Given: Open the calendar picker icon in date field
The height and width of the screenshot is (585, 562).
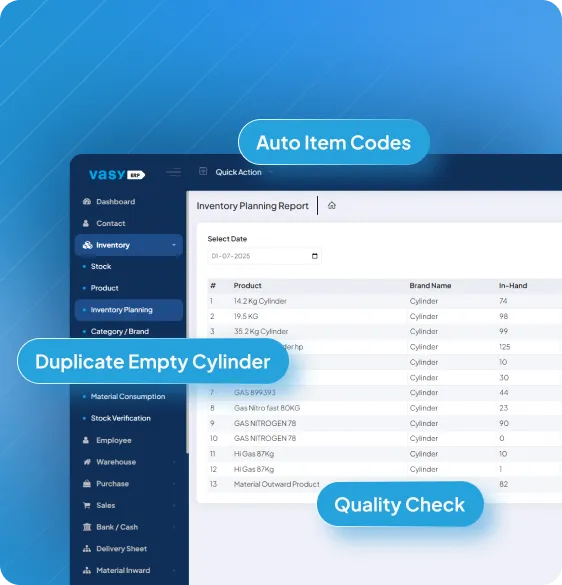Looking at the screenshot, I should coord(315,256).
